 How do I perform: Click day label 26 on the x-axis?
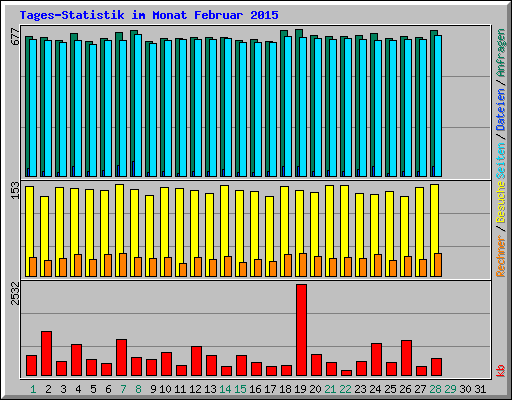(405, 389)
